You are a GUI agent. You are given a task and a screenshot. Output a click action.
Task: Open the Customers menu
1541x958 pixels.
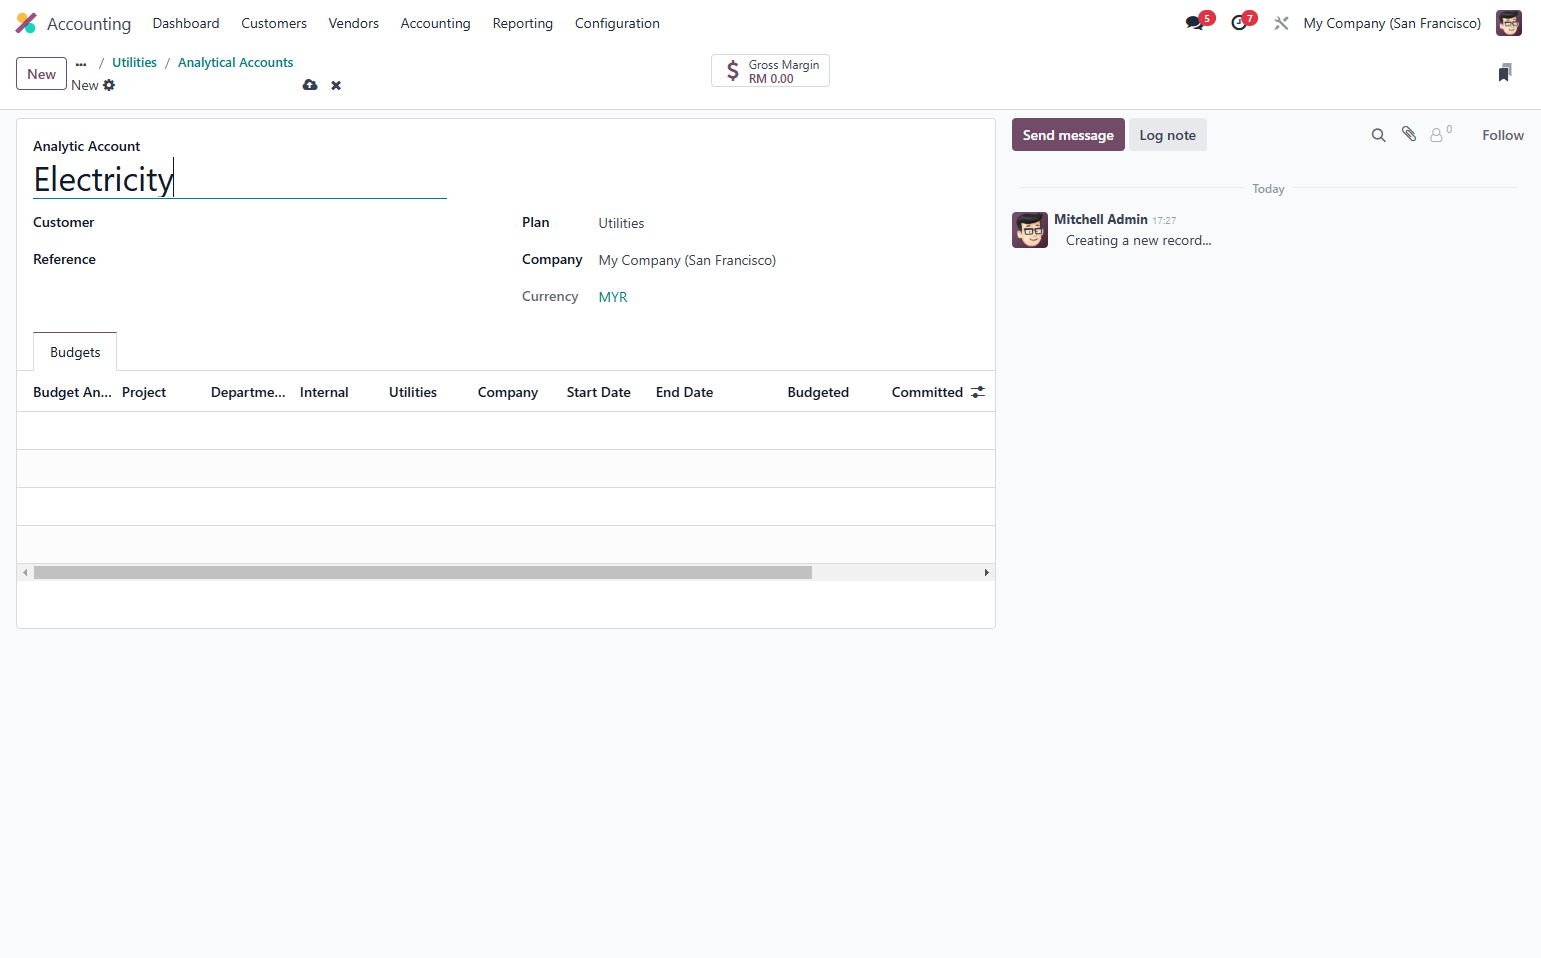pos(274,23)
